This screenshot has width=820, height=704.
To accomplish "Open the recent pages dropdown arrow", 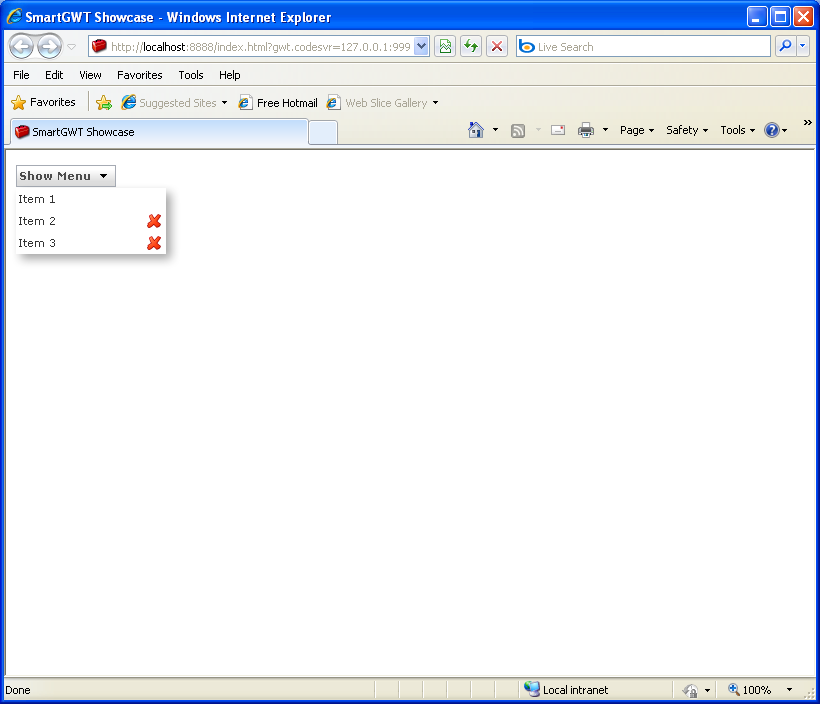I will (72, 47).
